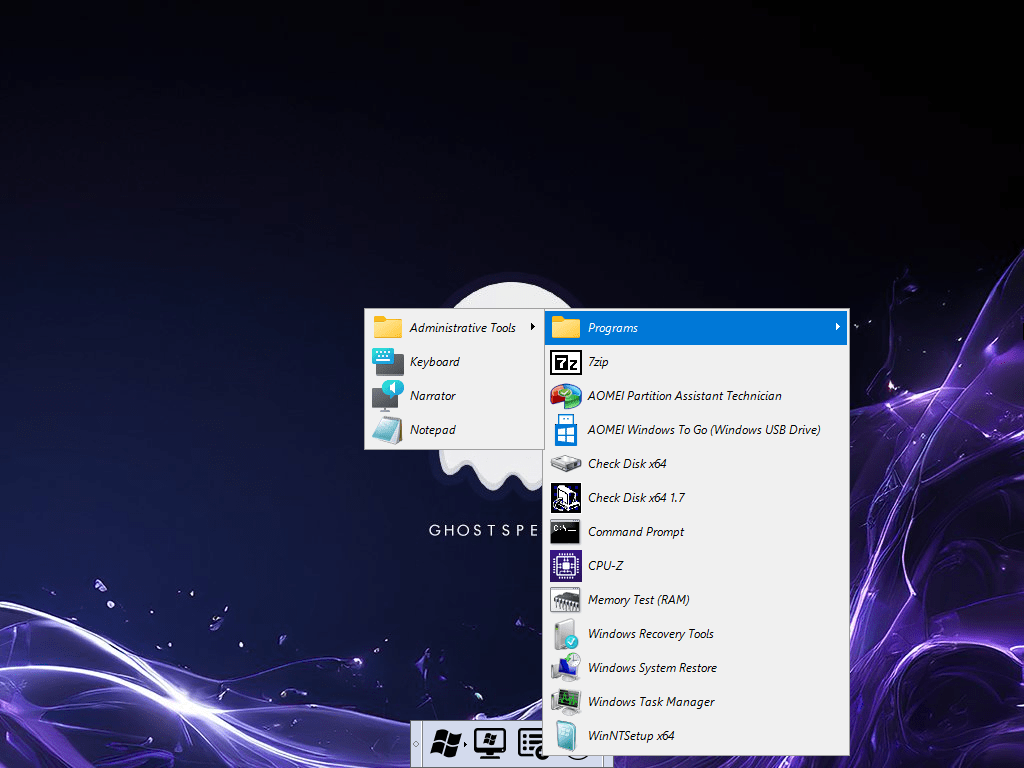Launch Windows System Restore
Image resolution: width=1024 pixels, height=768 pixels.
(653, 667)
